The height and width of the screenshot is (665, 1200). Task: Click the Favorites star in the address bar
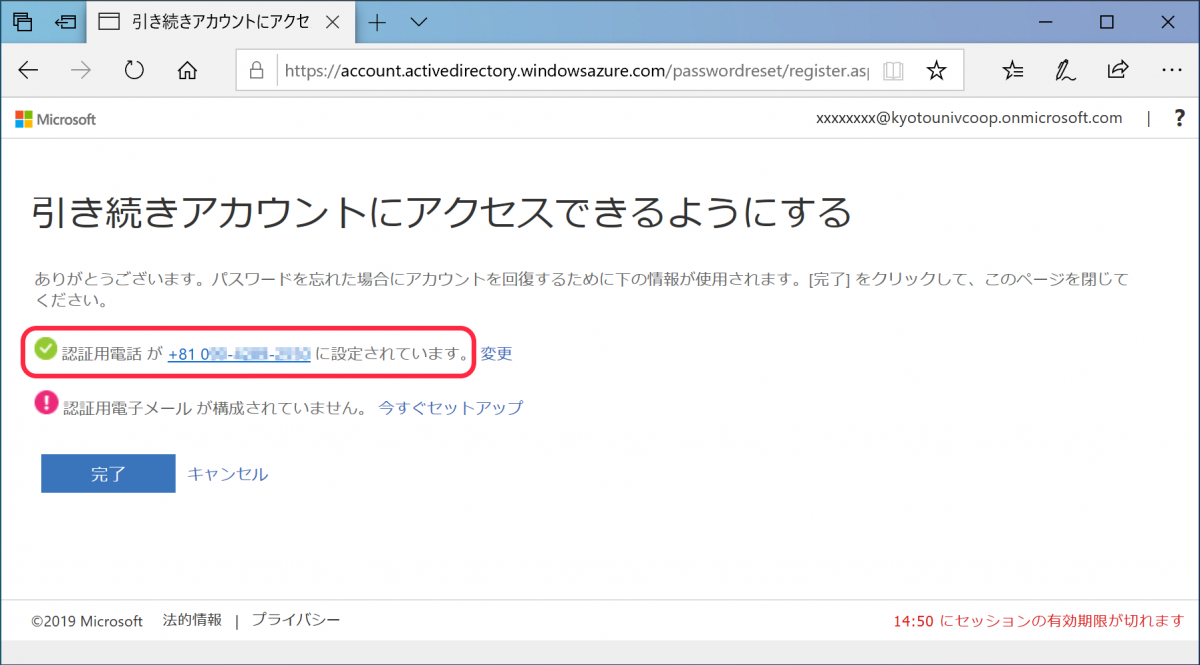tap(936, 70)
